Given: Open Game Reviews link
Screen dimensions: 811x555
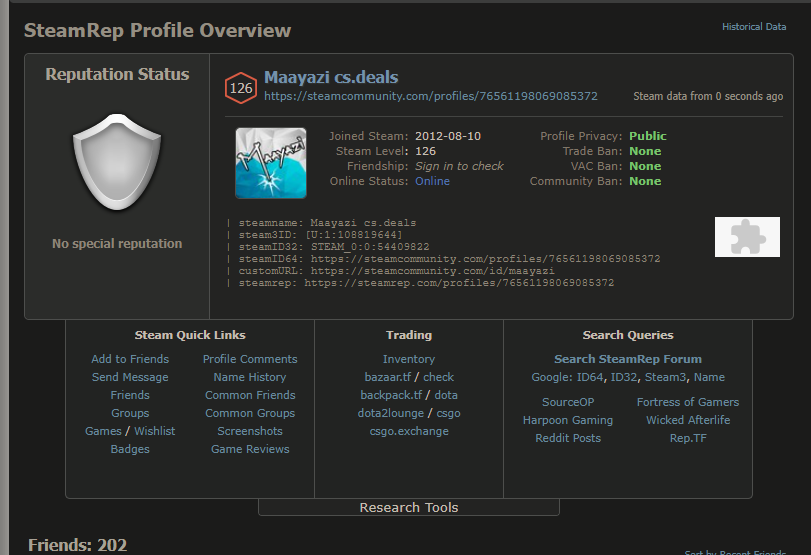Looking at the screenshot, I should coord(250,449).
